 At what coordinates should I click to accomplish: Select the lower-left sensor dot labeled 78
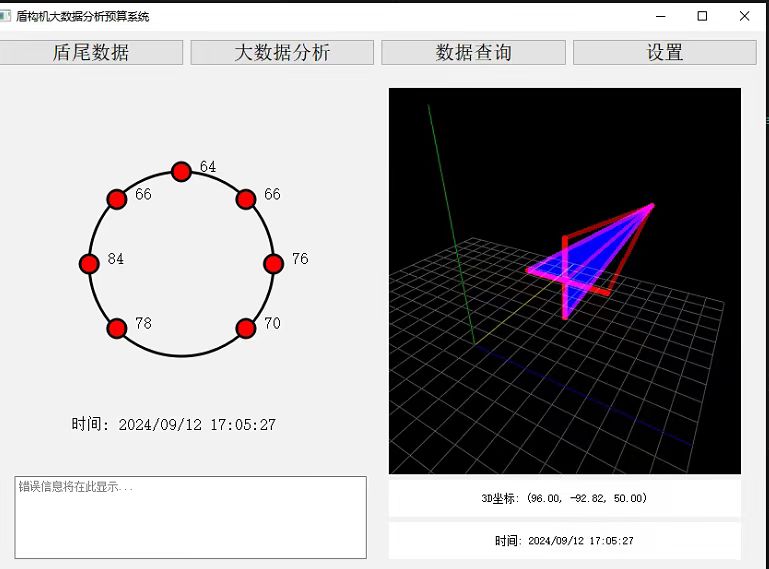tap(117, 328)
